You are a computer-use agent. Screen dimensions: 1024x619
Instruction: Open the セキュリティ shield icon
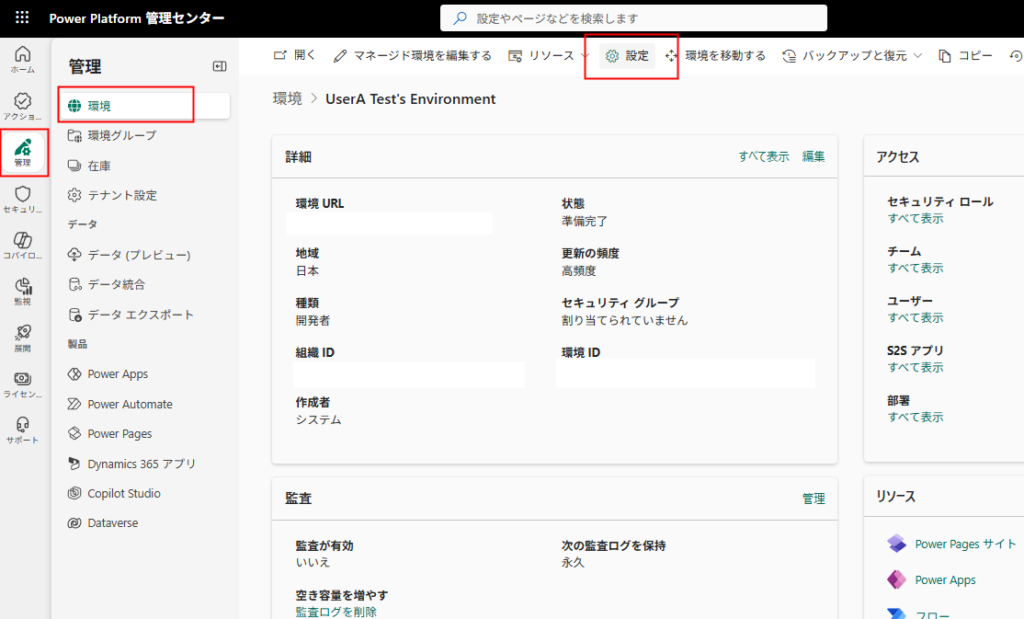click(22, 199)
